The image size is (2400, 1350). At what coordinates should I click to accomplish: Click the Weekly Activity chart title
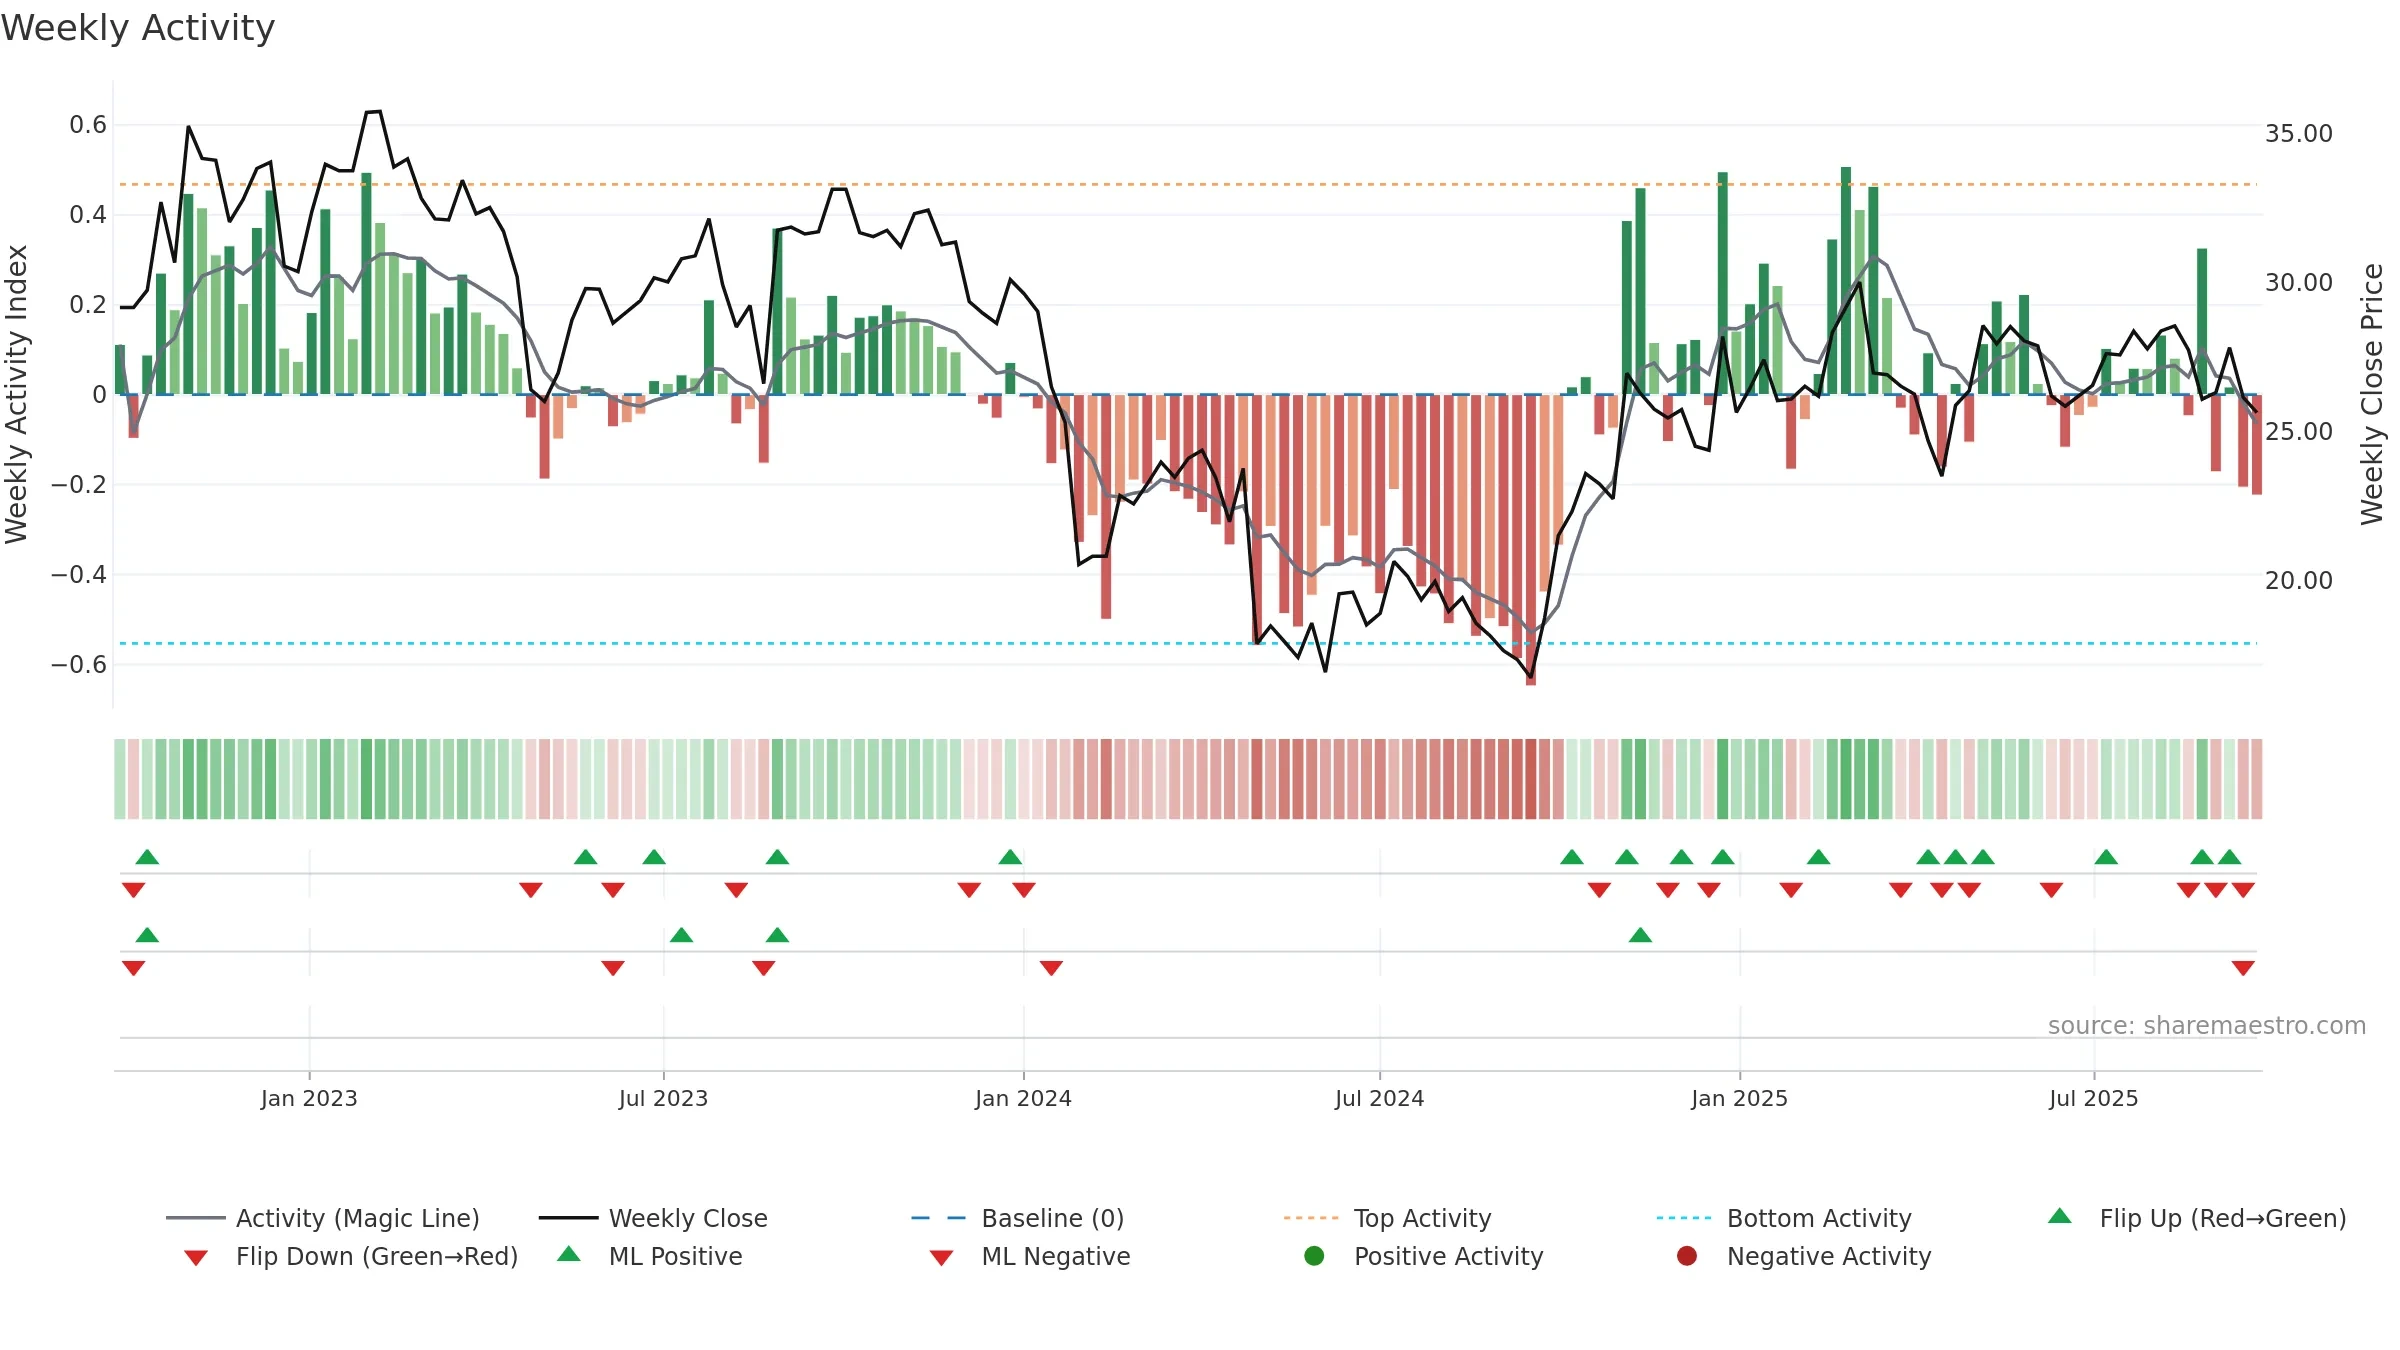138,28
